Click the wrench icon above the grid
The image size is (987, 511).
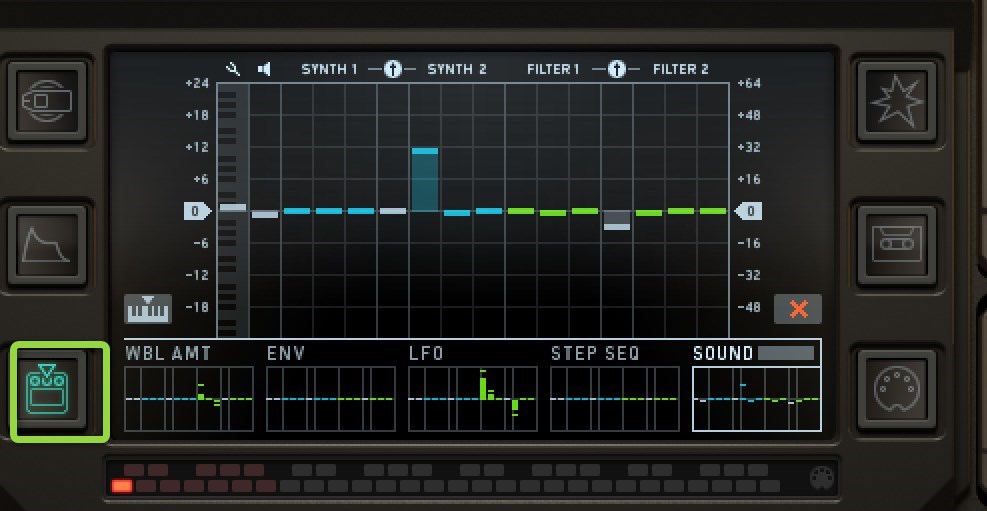(233, 69)
